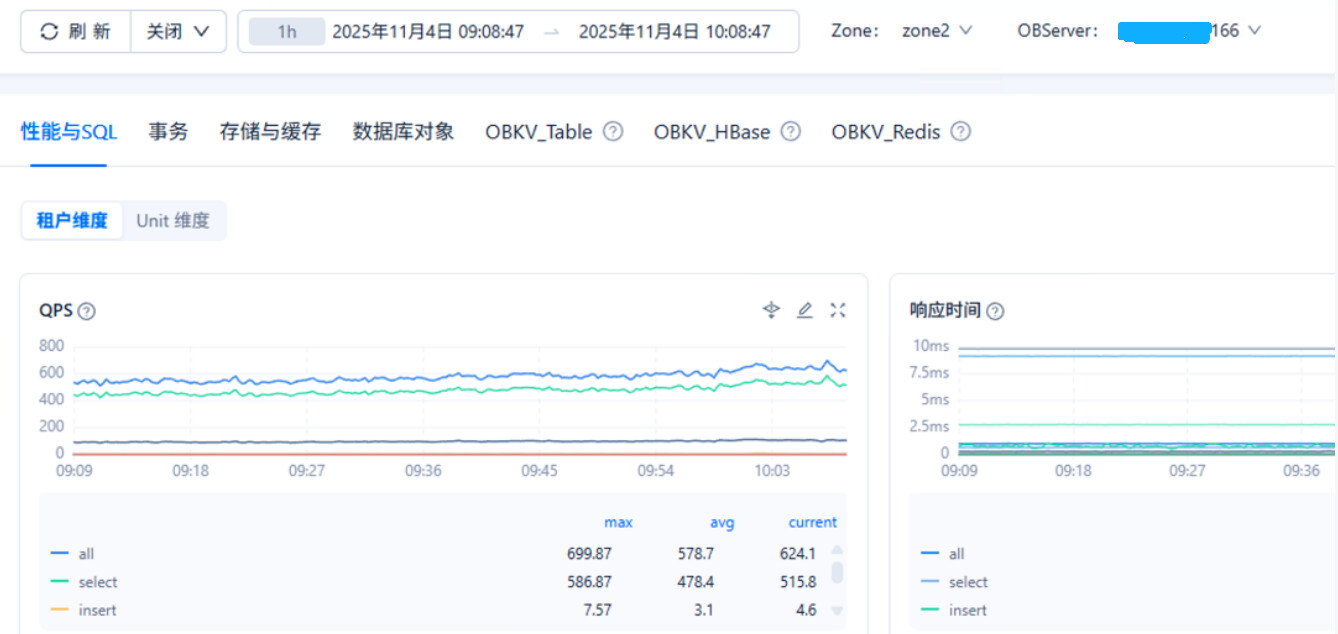Toggle 'select' series in QPS legend
Viewport: 1338px width, 634px height.
coord(97,582)
